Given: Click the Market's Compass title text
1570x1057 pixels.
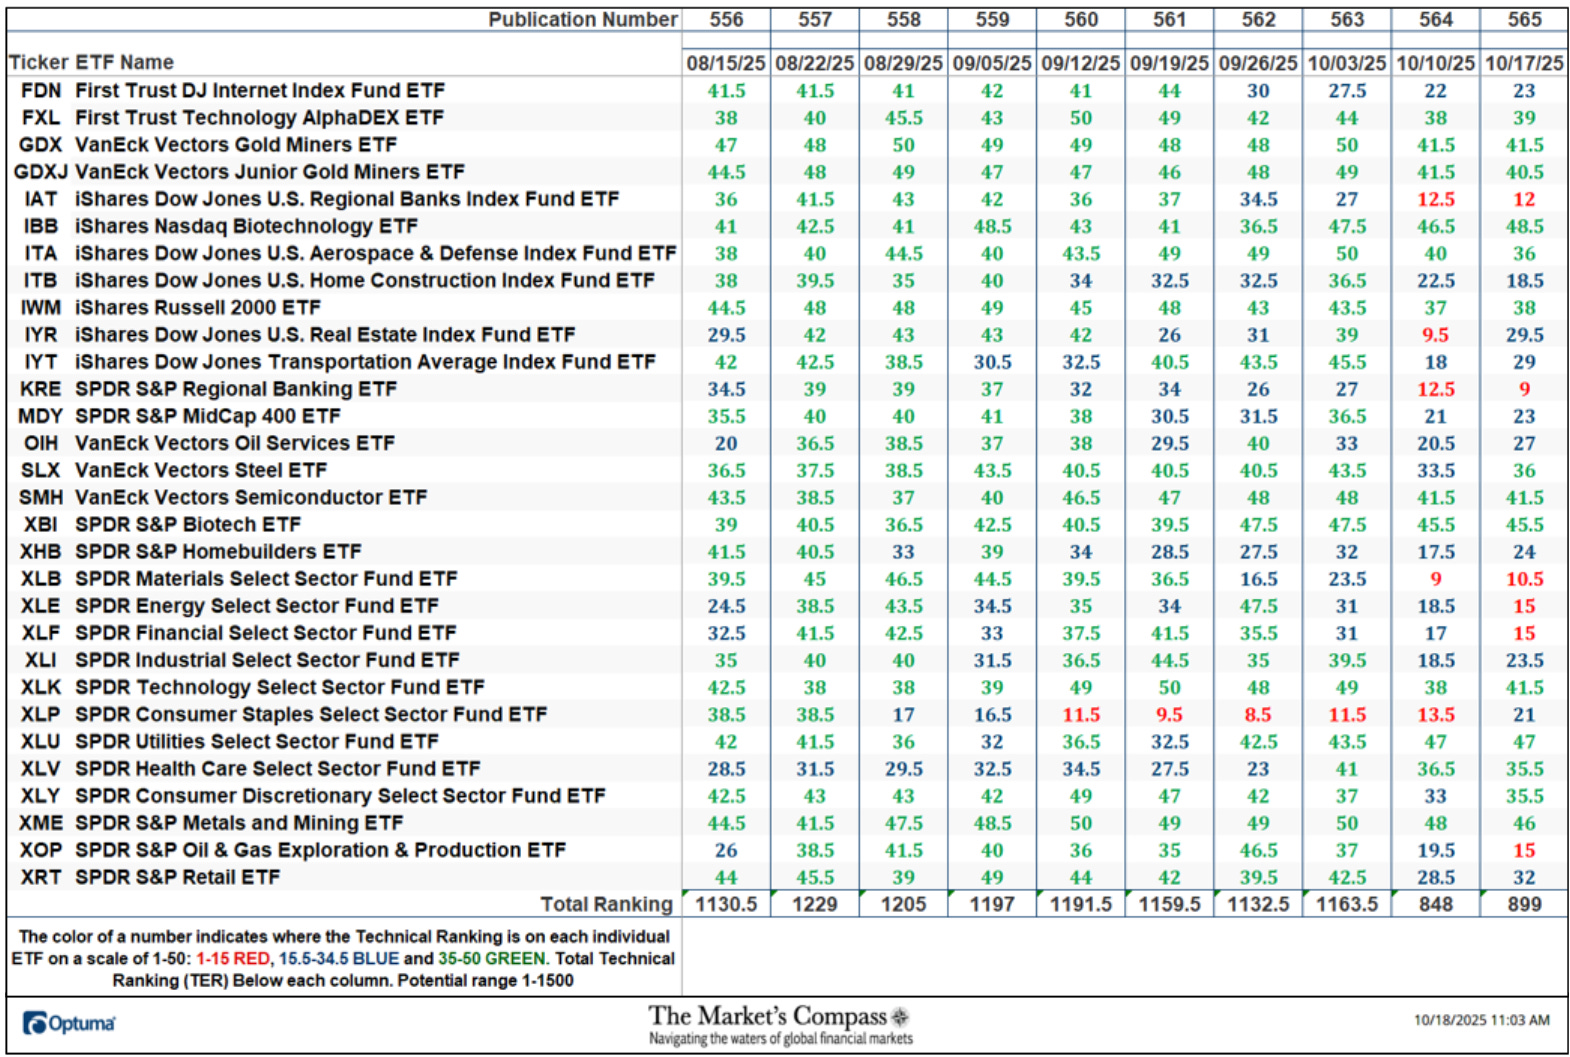Looking at the screenshot, I should pos(767,1016).
